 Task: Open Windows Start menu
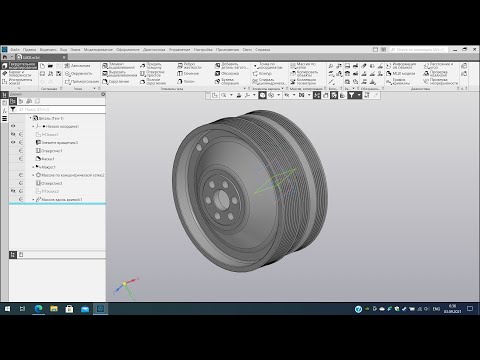(x=7, y=309)
